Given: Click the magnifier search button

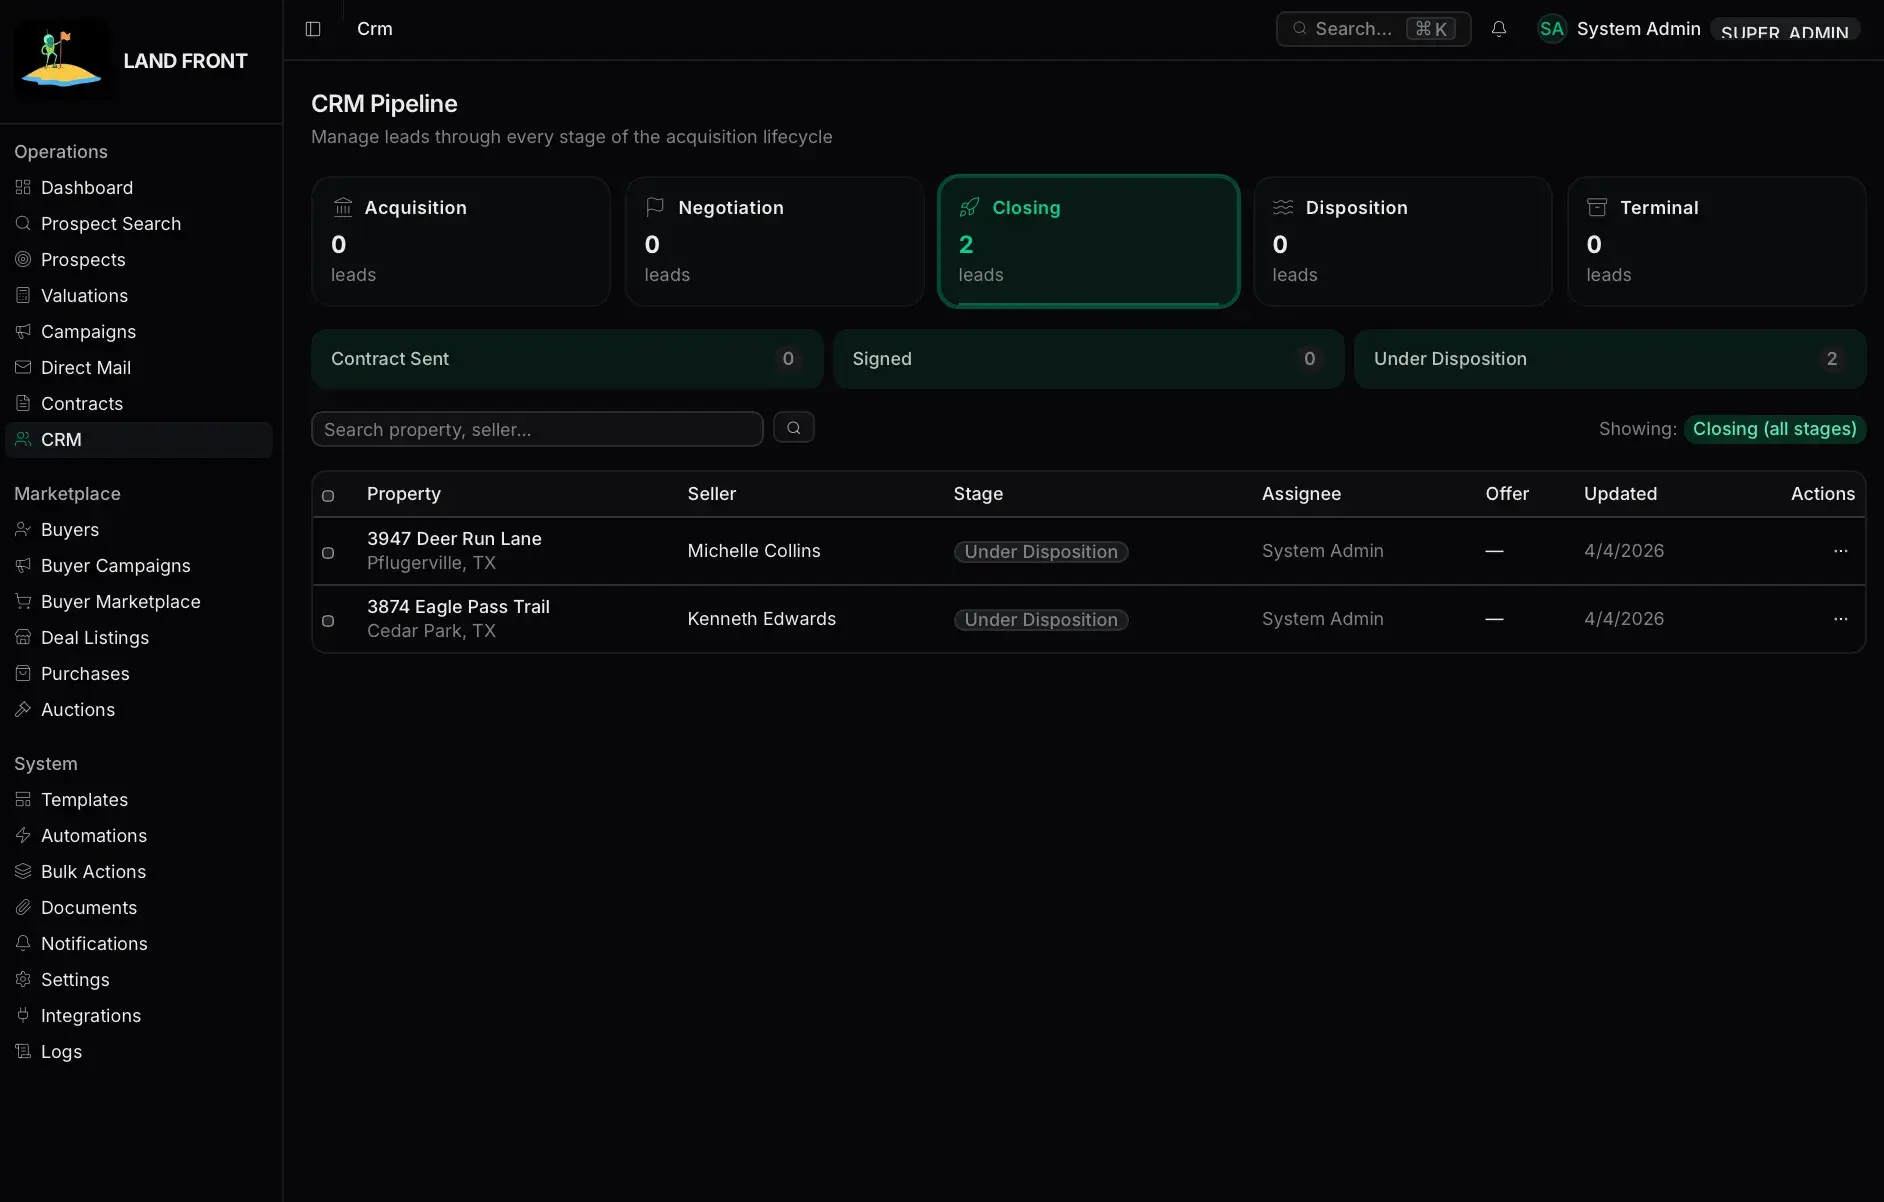Looking at the screenshot, I should (x=794, y=428).
